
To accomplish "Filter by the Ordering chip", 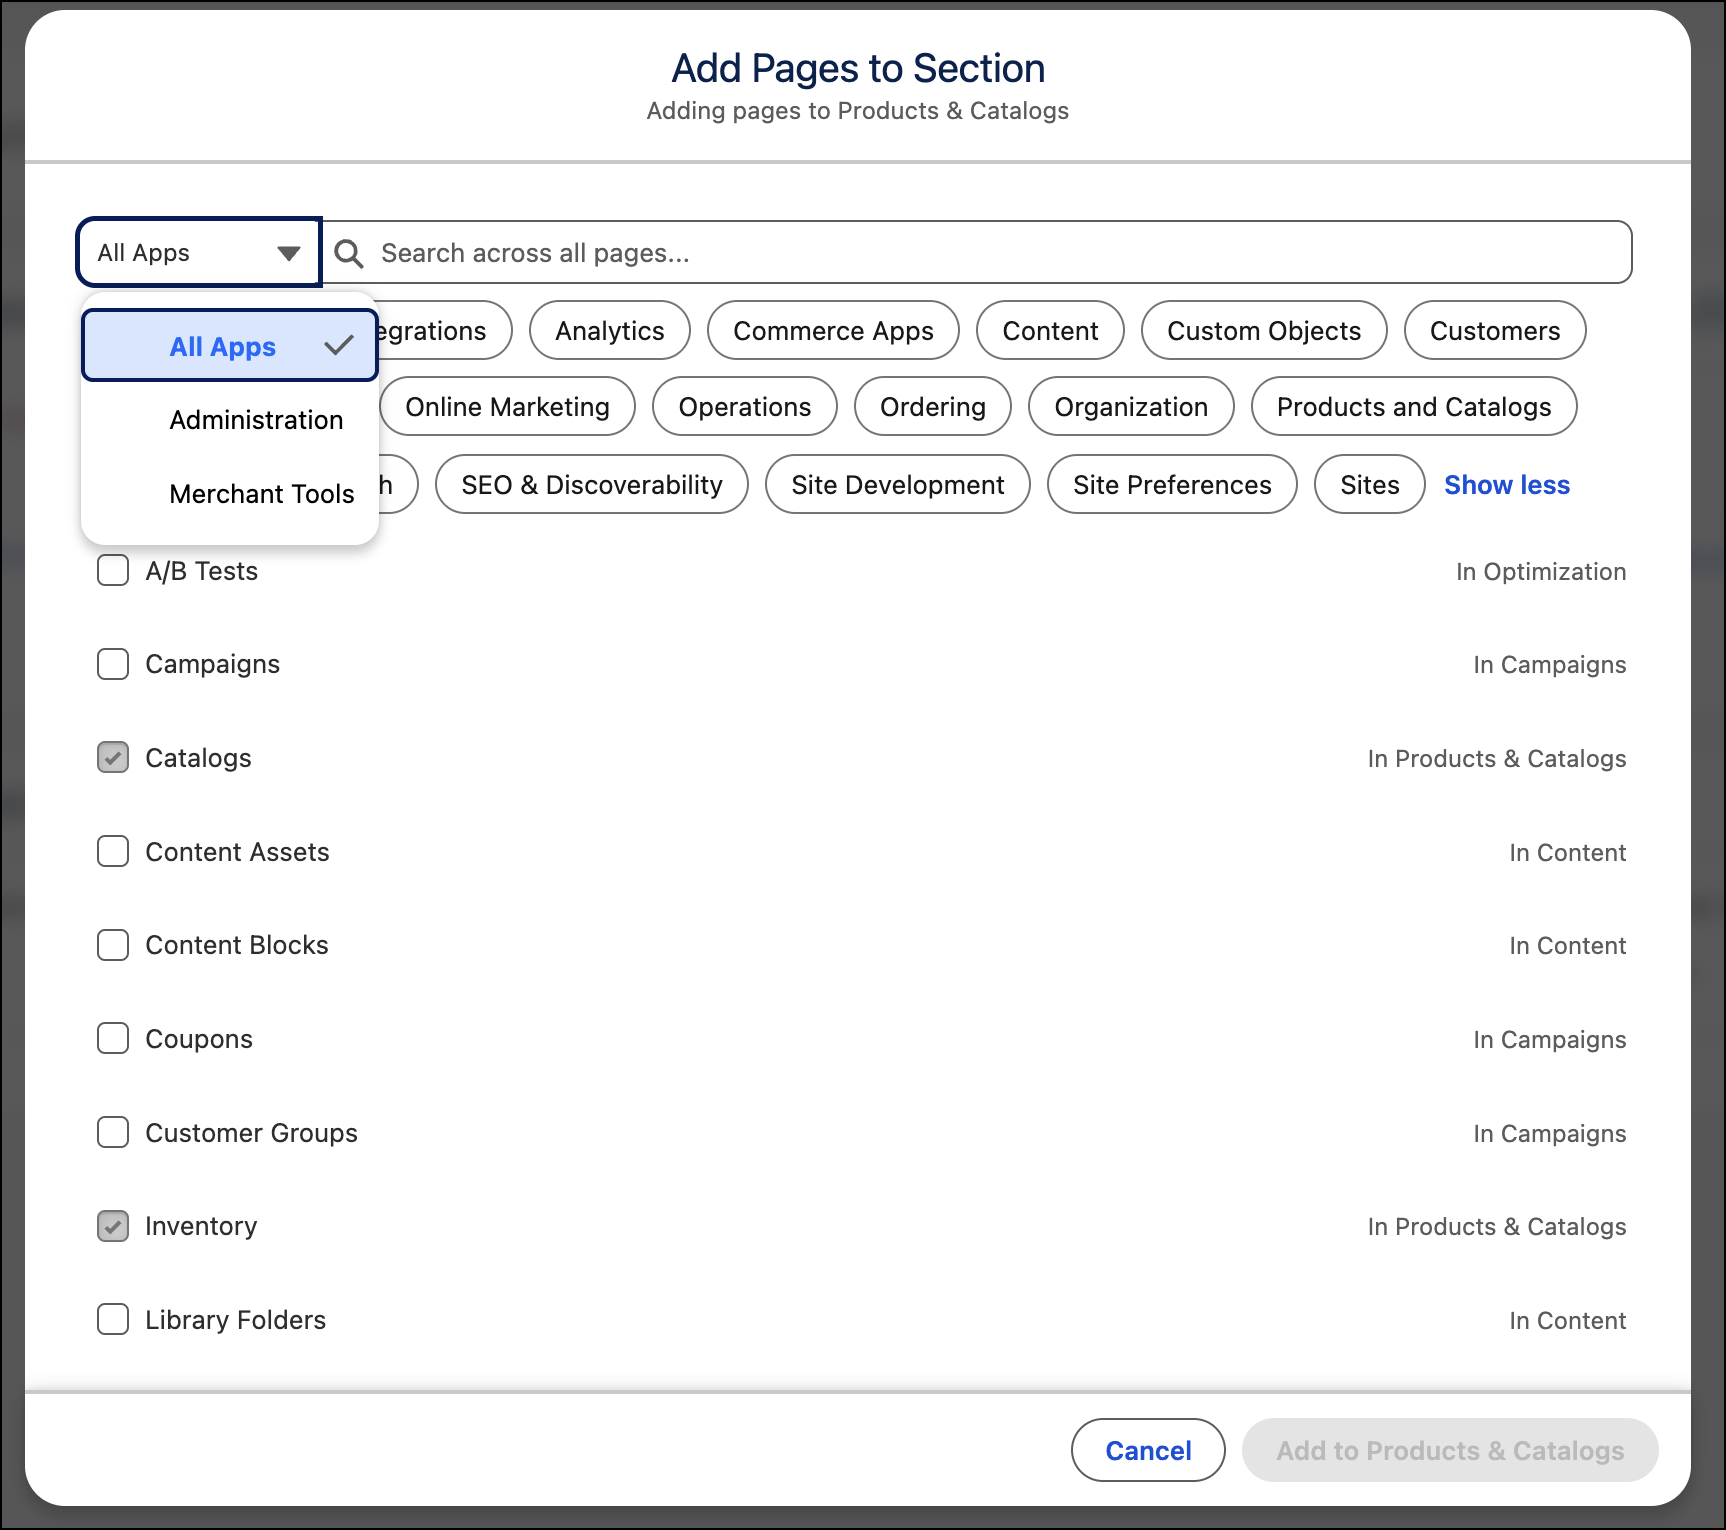I will click(x=933, y=407).
